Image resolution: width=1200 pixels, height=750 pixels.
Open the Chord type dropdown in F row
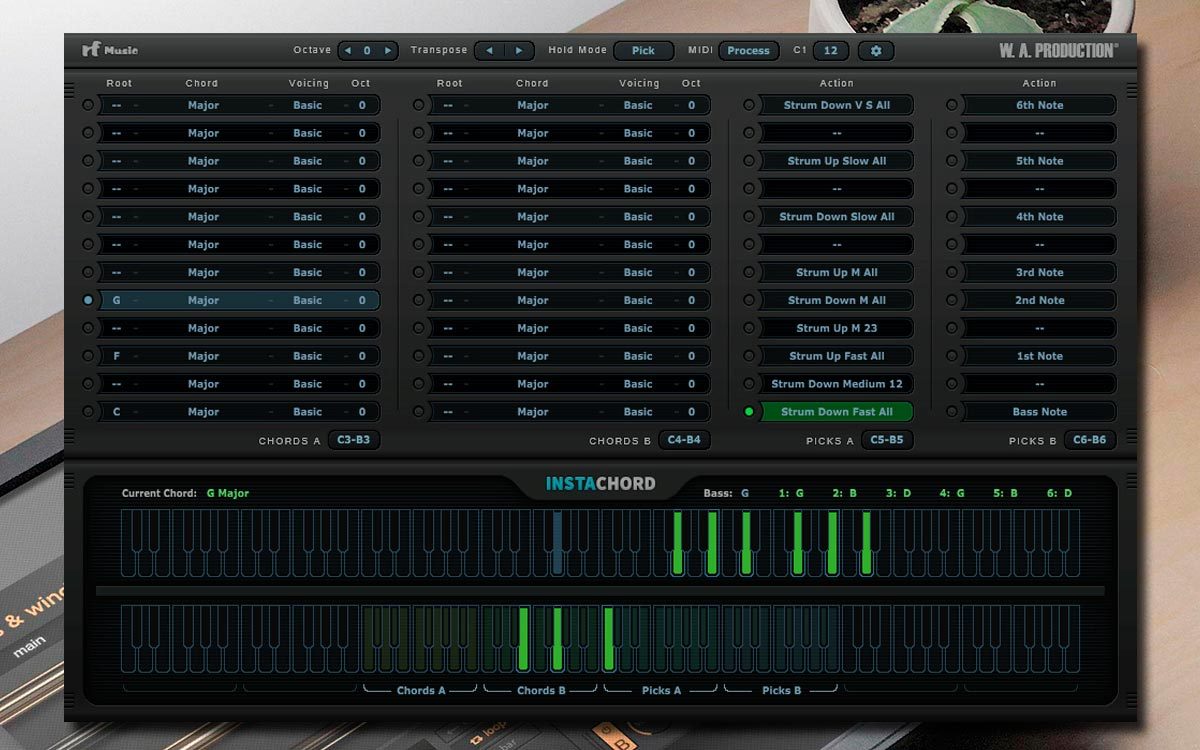coord(203,356)
